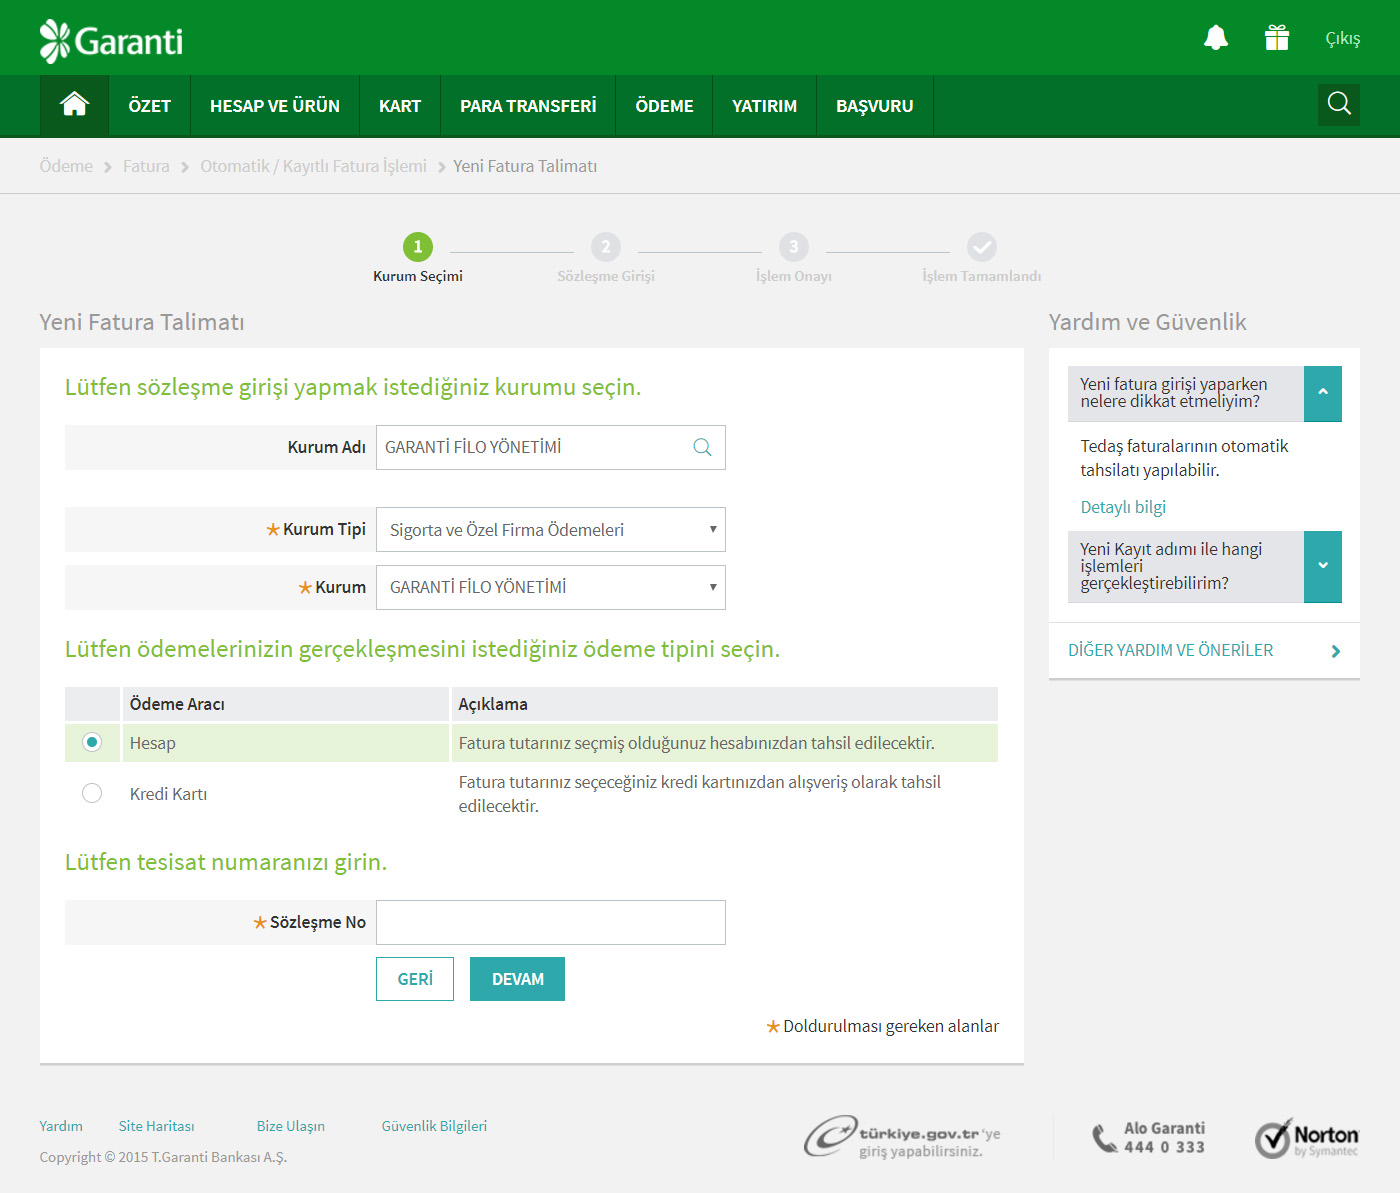
Task: Click step 1 Kurum Seçimi circle
Action: (x=418, y=247)
